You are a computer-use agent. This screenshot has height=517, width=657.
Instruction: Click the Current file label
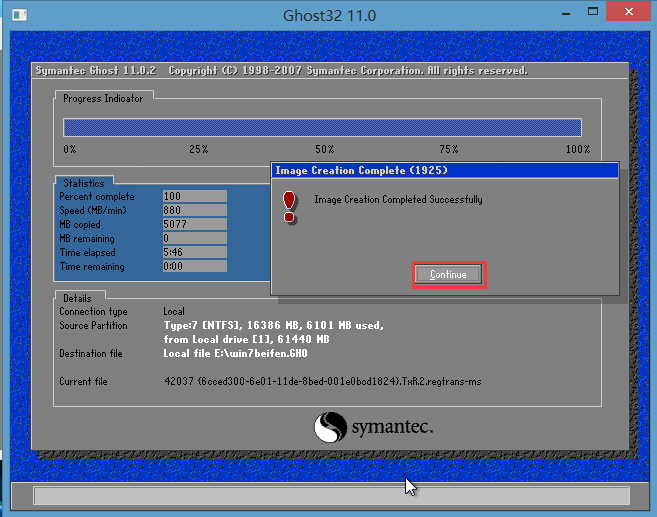(83, 382)
